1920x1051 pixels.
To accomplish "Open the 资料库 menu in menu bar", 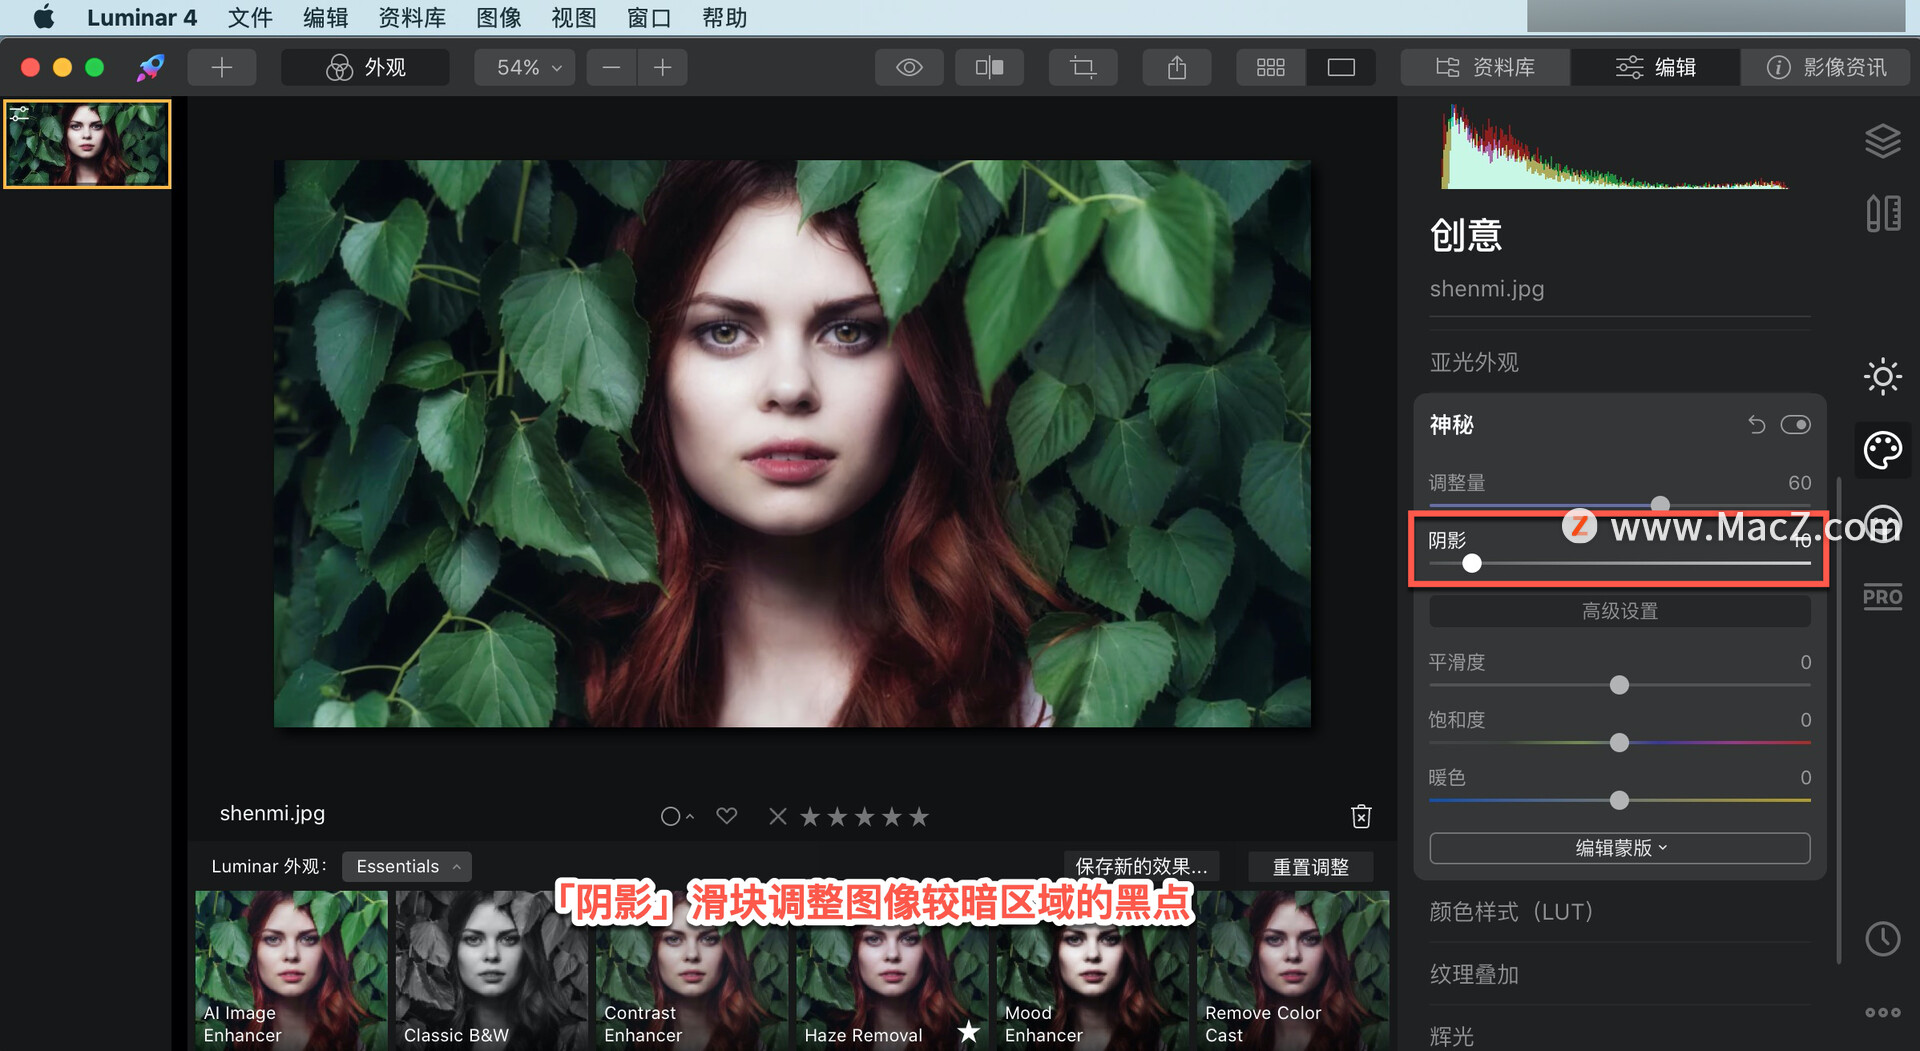I will pyautogui.click(x=412, y=17).
